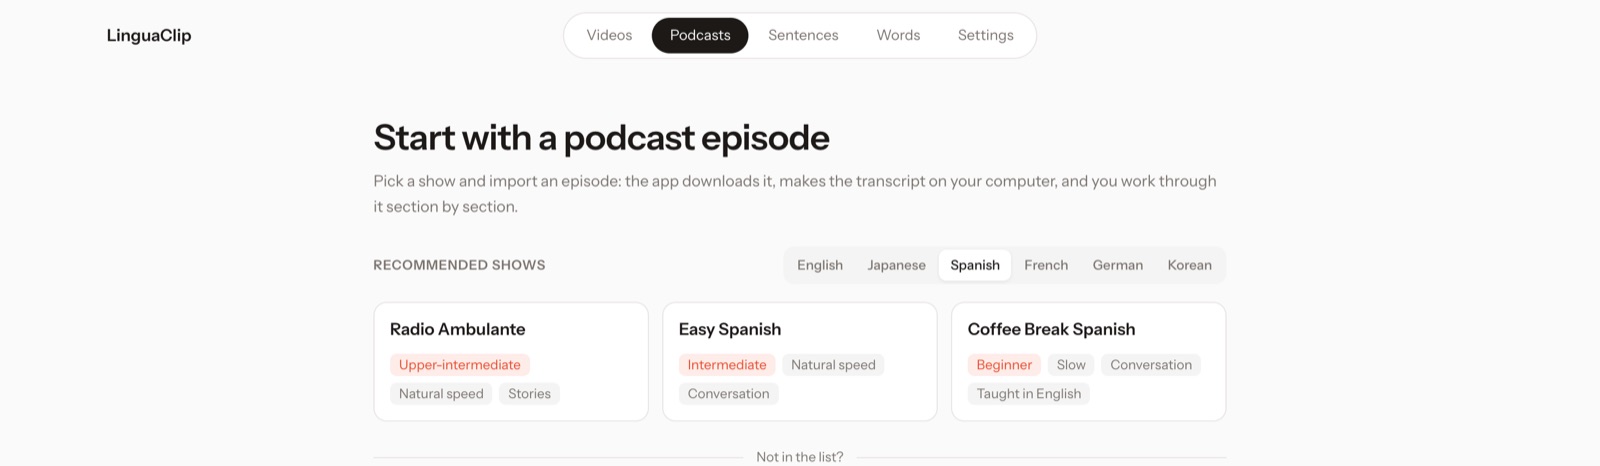This screenshot has width=1600, height=466.
Task: Click Natural speed tag on Radio Ambulante
Action: 441,394
